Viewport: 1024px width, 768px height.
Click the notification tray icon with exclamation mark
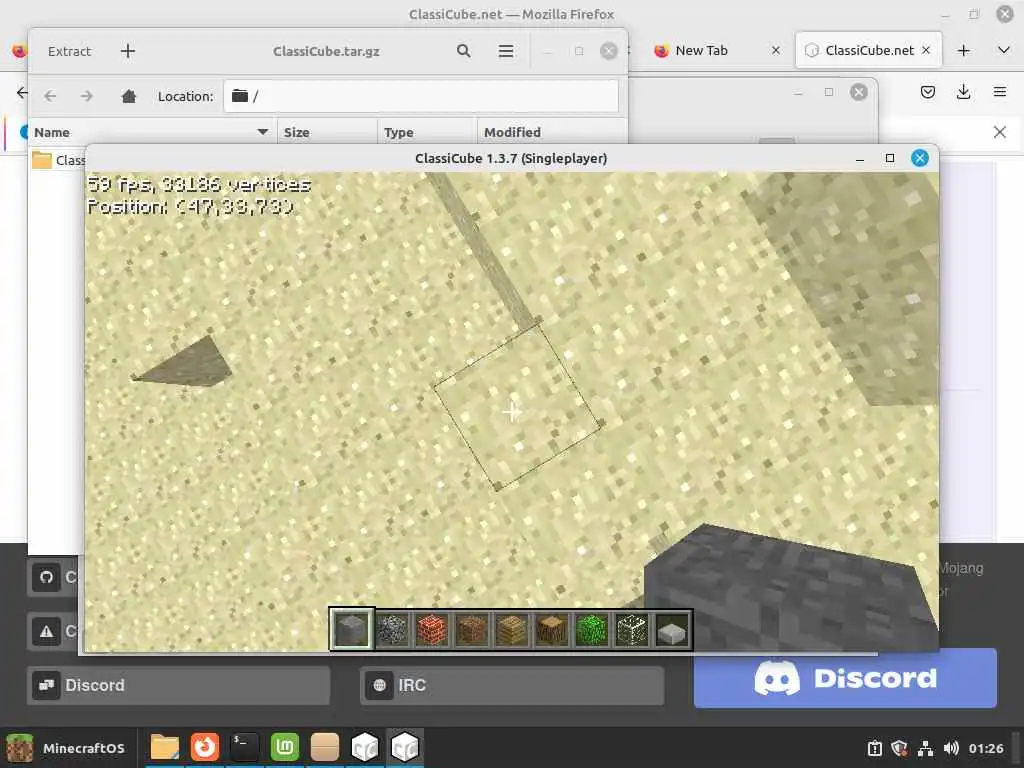[874, 748]
